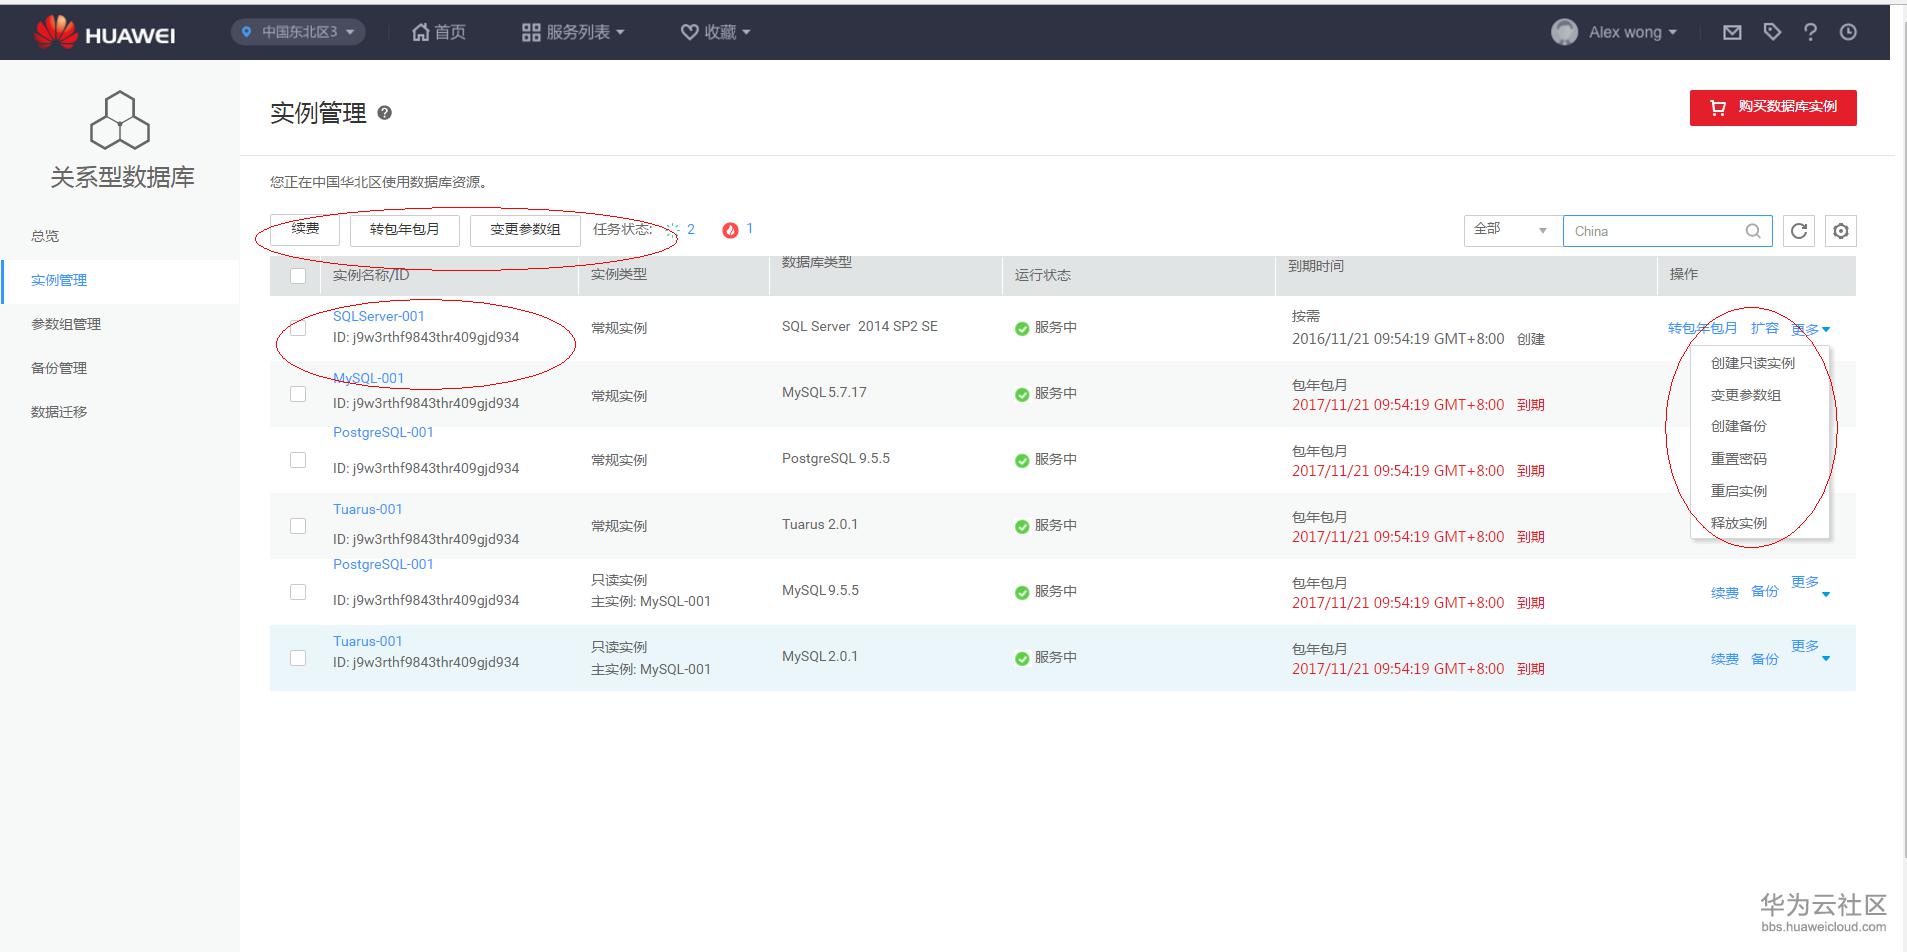
Task: Open PostgreSQL-001 link in PostgreSQL 9.5.5 row
Action: point(383,432)
